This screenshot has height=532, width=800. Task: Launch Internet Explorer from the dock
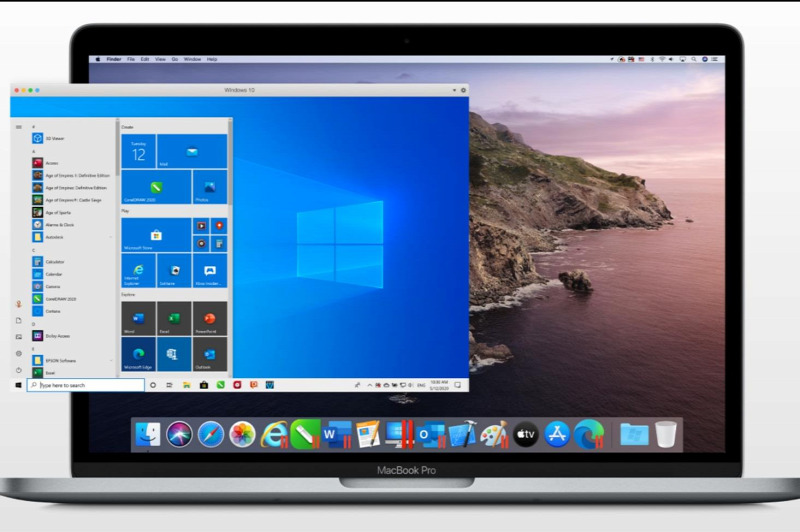coord(274,435)
